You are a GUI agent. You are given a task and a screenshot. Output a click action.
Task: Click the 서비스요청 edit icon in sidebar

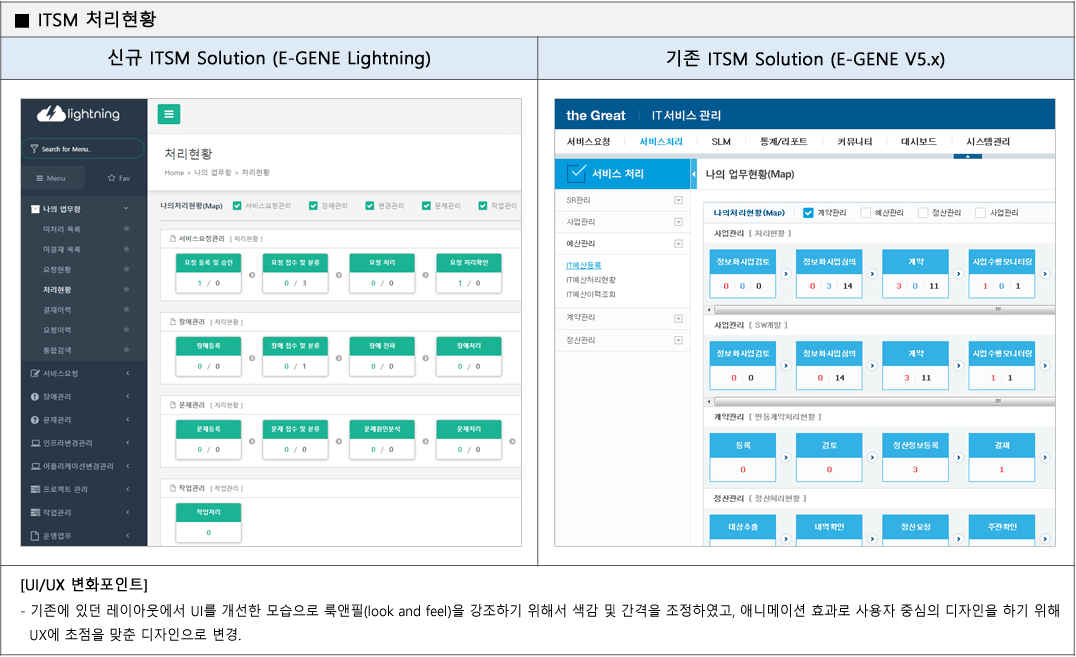(x=35, y=374)
